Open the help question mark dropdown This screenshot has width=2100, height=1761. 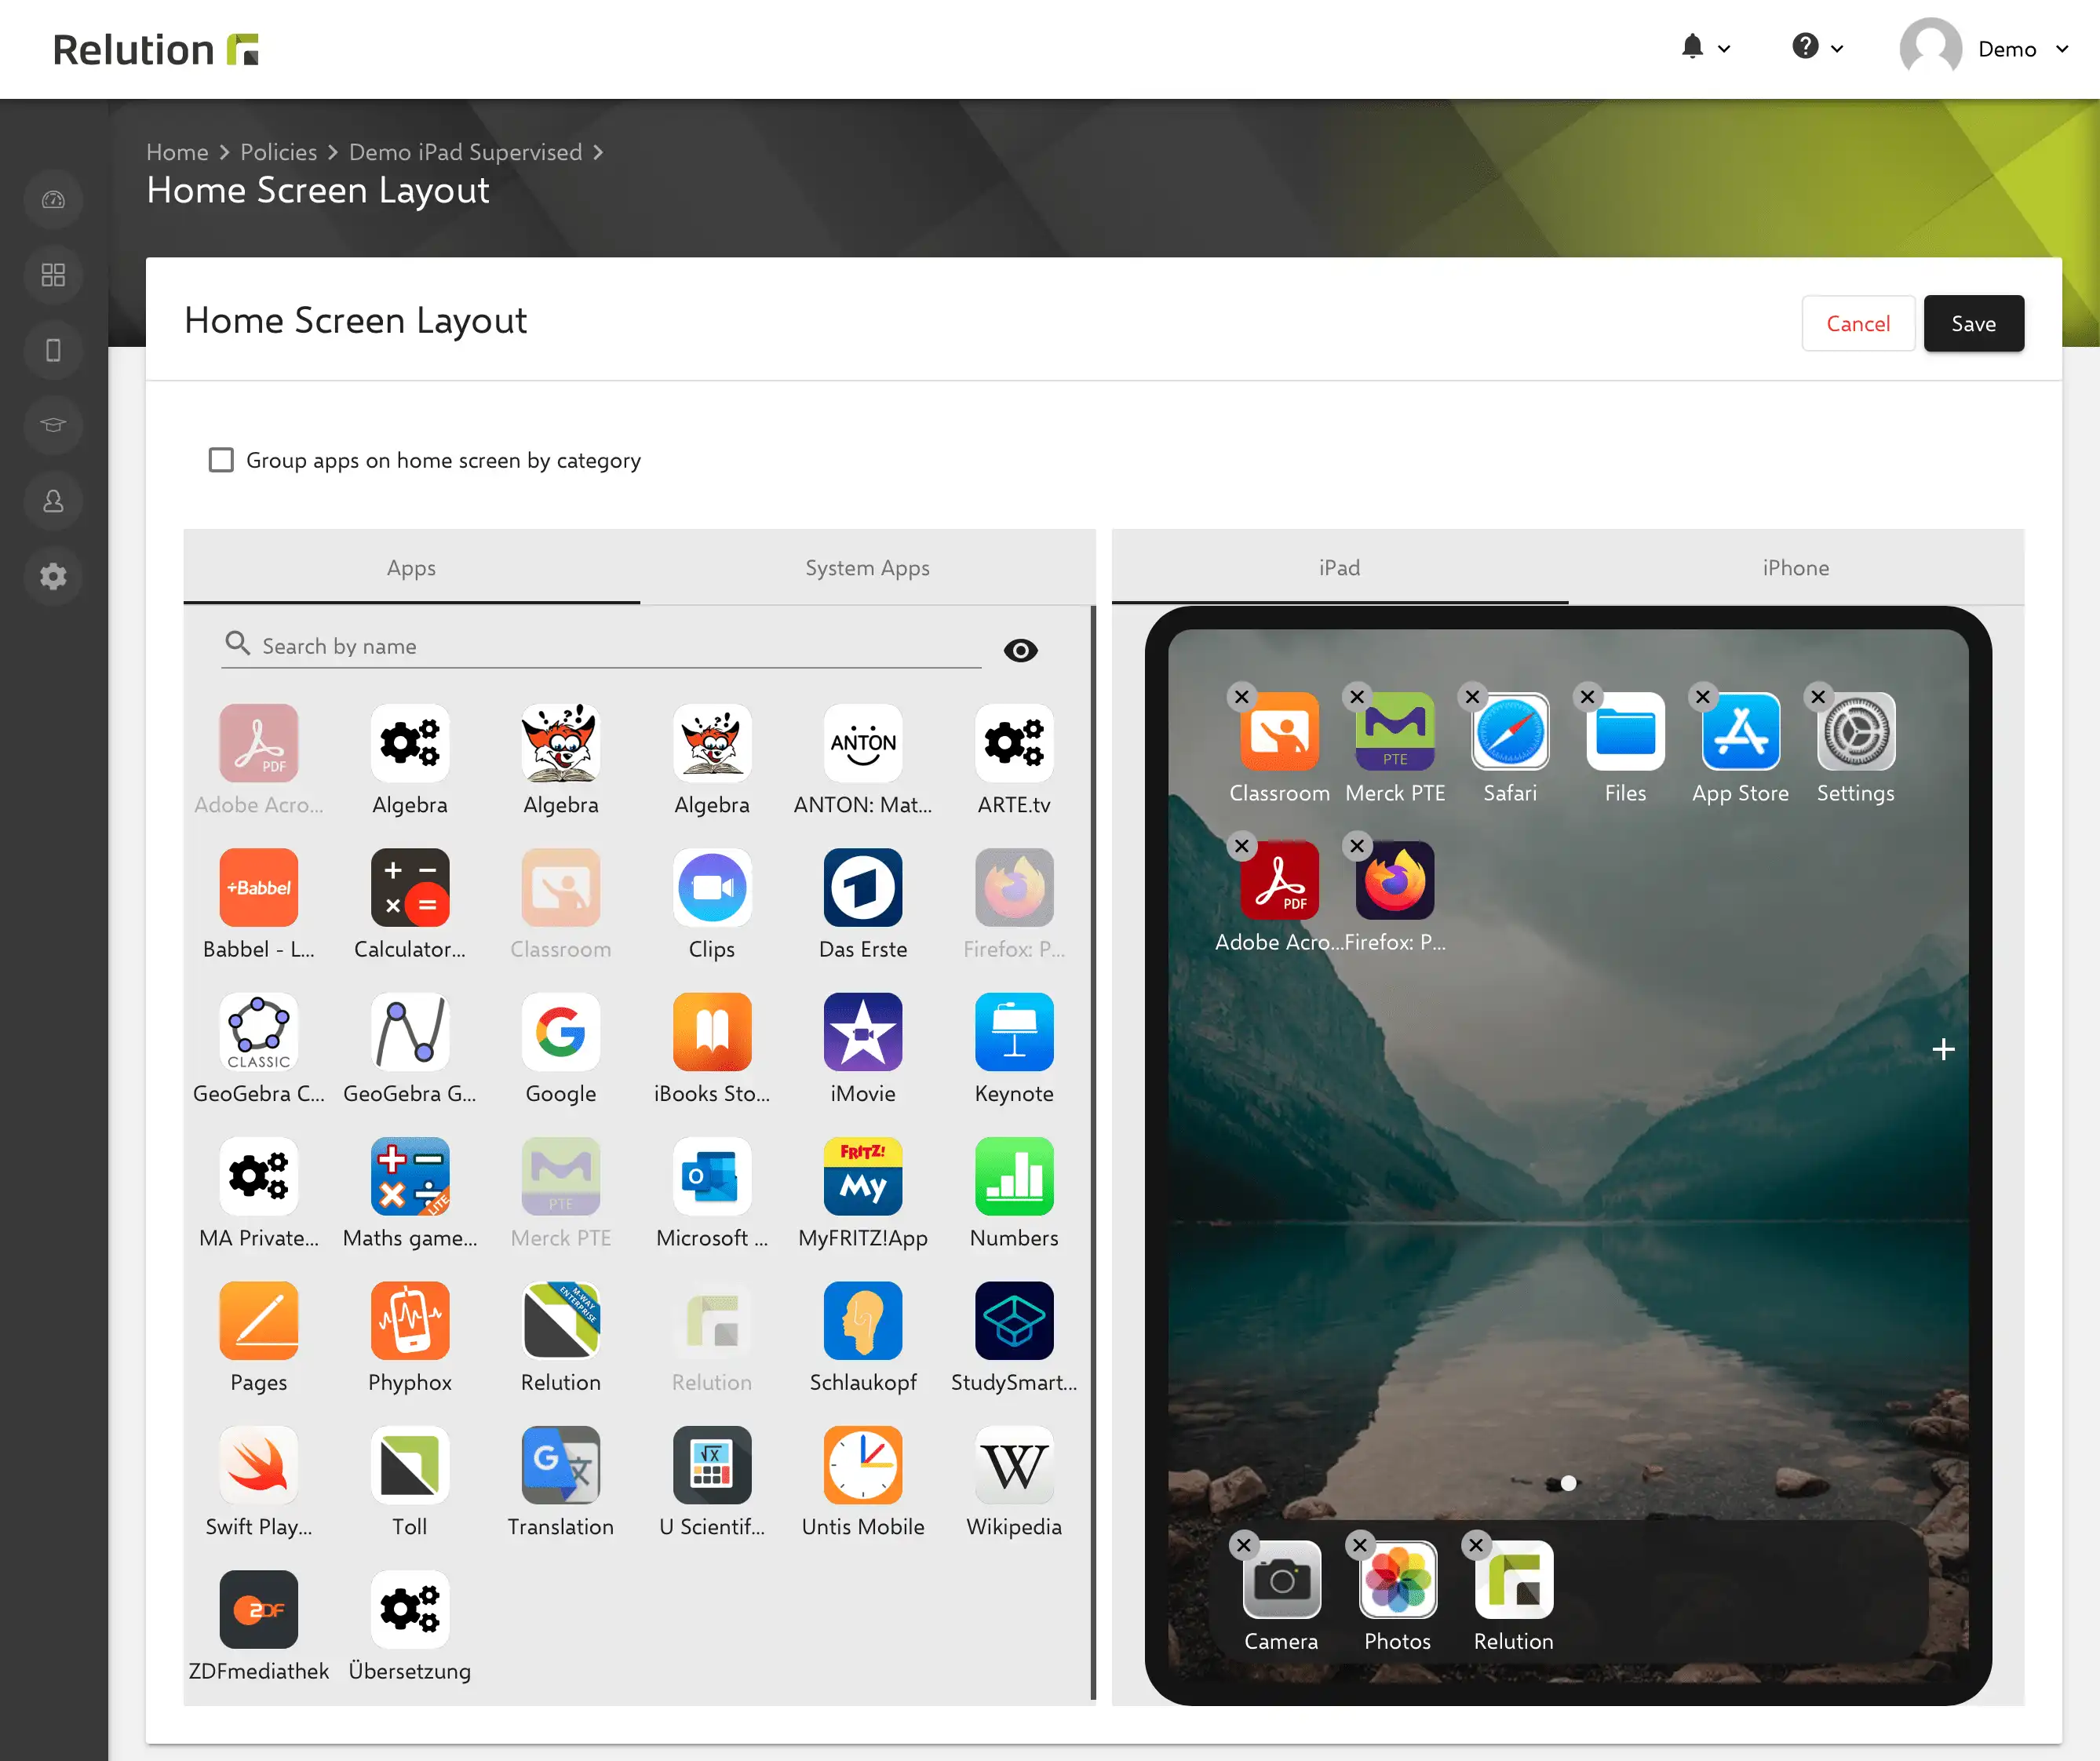(x=1817, y=48)
